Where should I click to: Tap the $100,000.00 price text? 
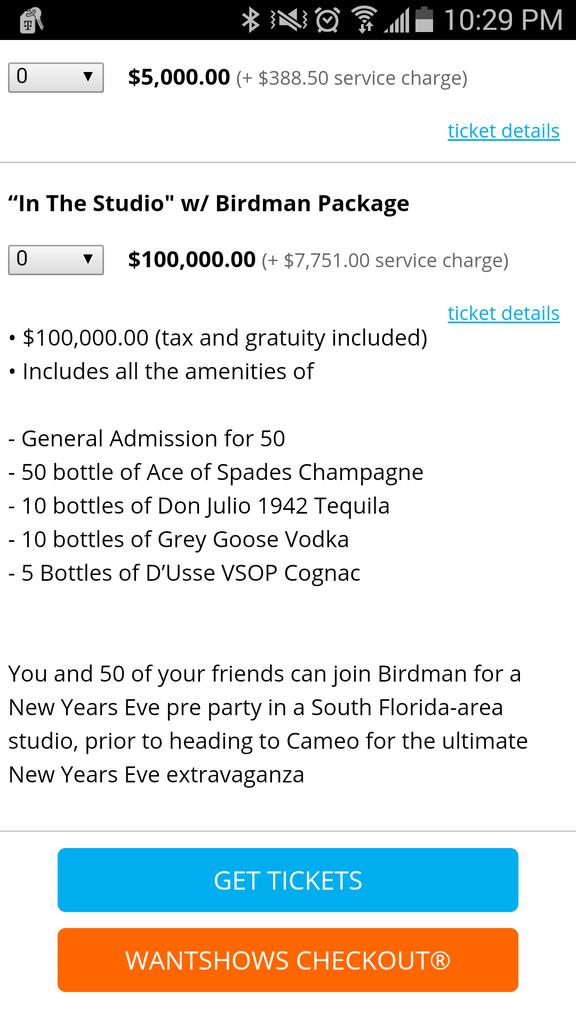pyautogui.click(x=192, y=260)
